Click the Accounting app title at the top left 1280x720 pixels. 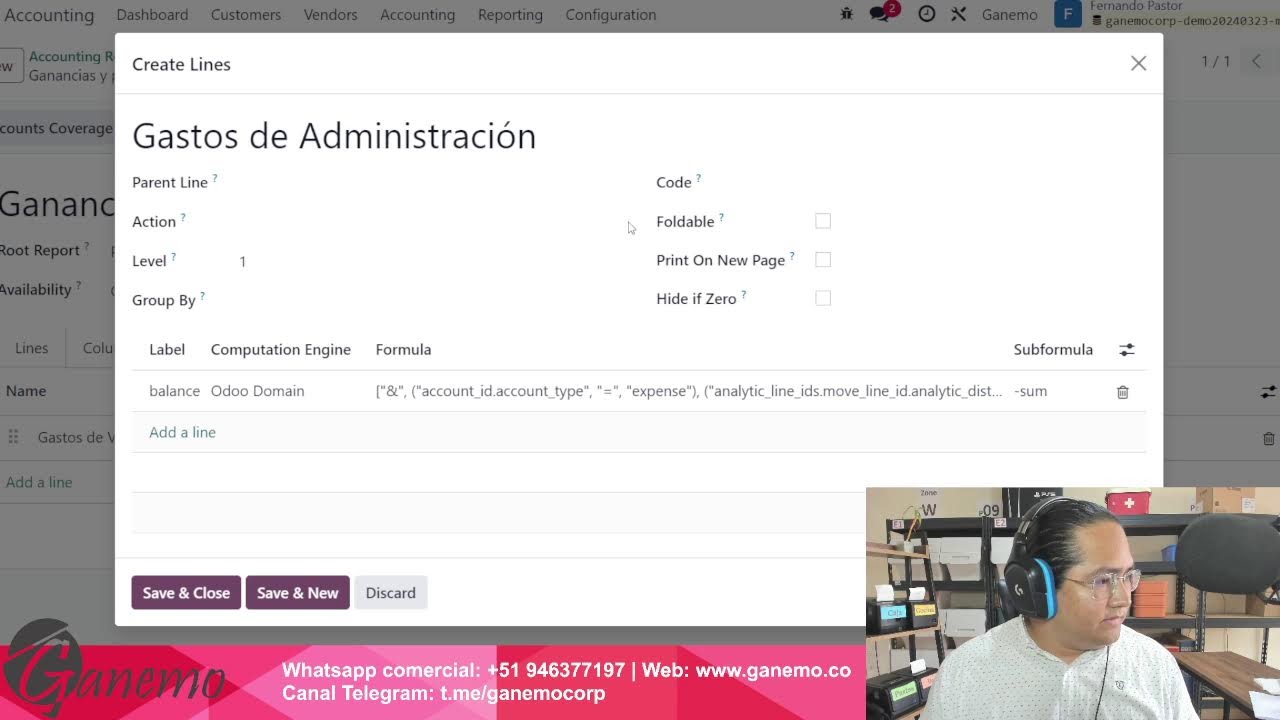tap(49, 15)
